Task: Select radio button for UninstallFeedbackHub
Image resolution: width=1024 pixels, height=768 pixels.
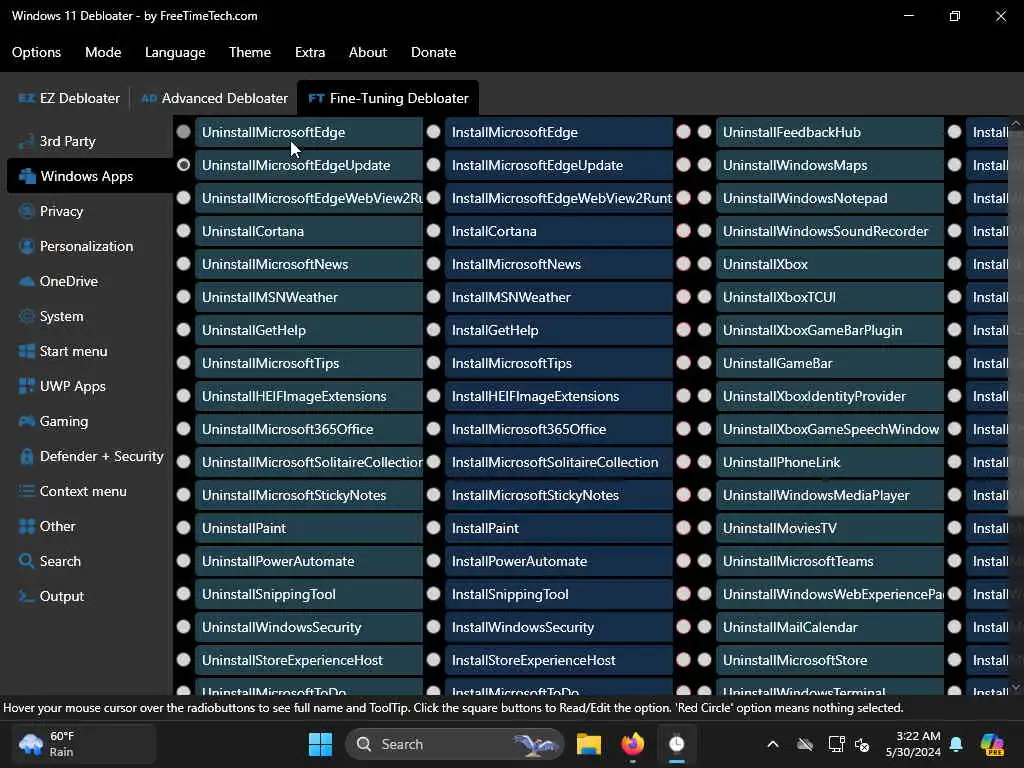Action: point(705,132)
